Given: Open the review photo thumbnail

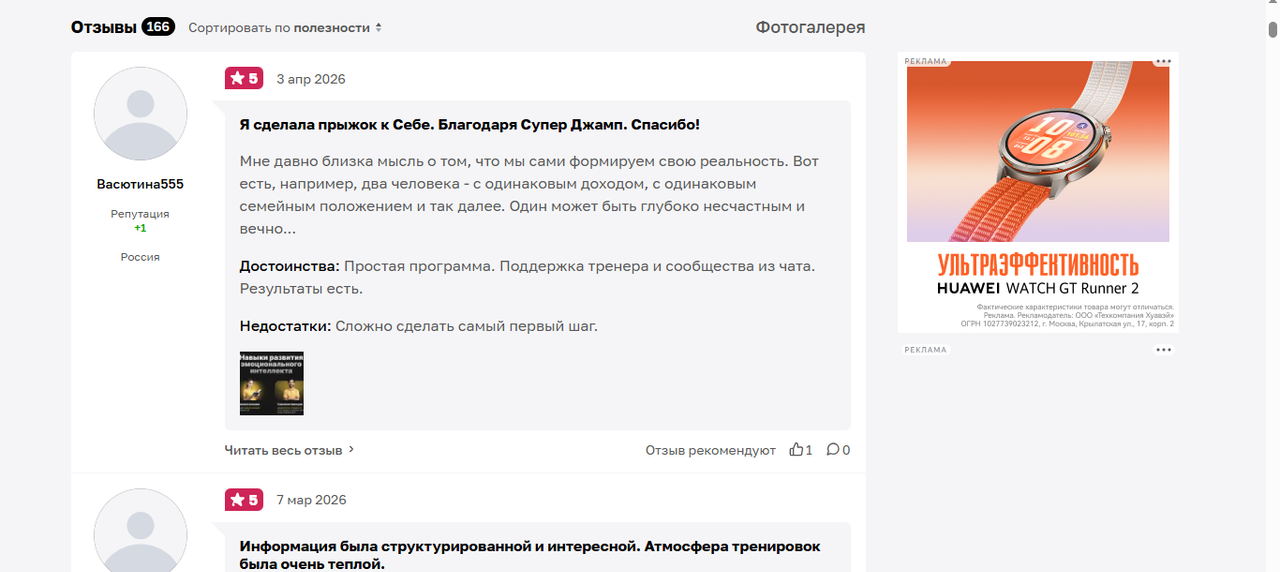Looking at the screenshot, I should tap(272, 383).
